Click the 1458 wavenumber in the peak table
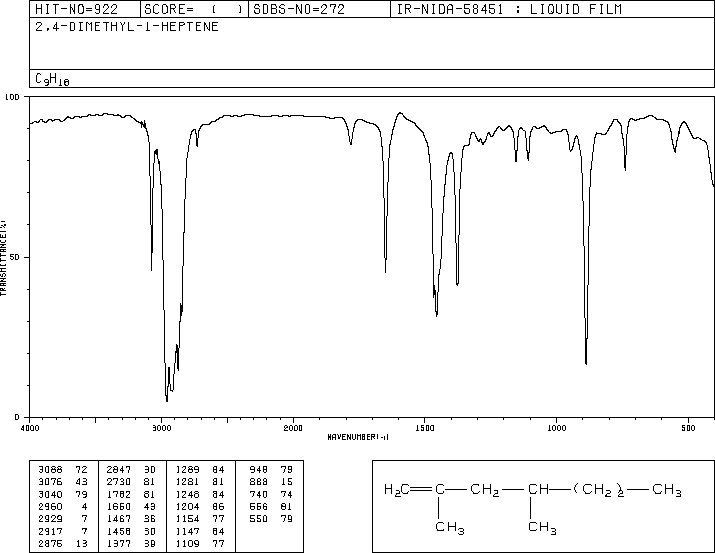The image size is (715, 553). point(119,531)
